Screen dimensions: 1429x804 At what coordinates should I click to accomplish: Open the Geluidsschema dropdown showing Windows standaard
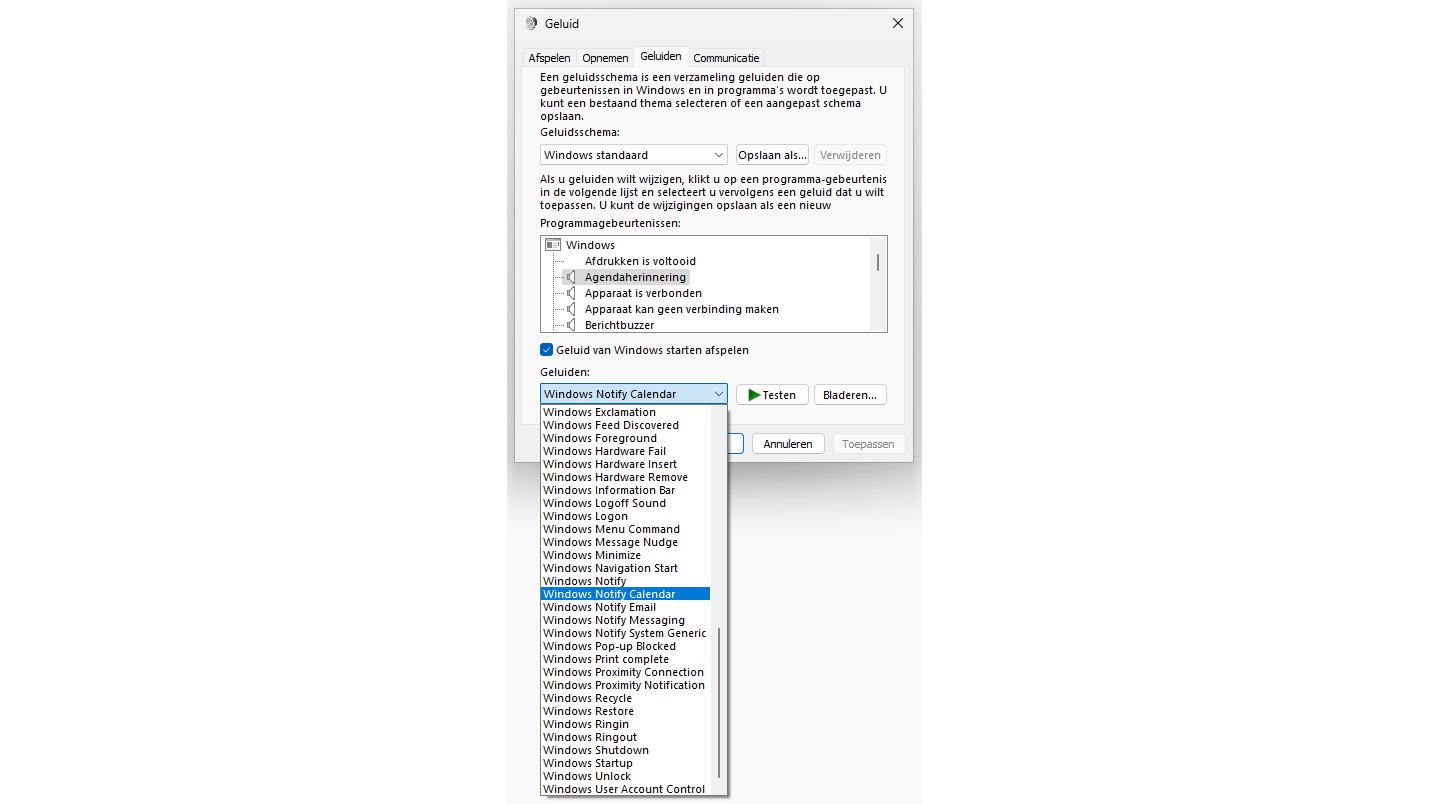click(633, 155)
